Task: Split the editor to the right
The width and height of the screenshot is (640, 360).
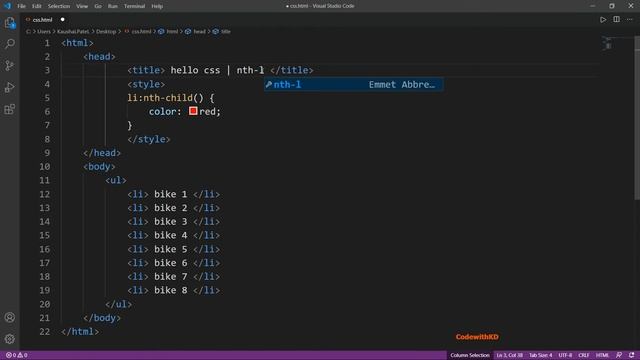Action: coord(616,20)
